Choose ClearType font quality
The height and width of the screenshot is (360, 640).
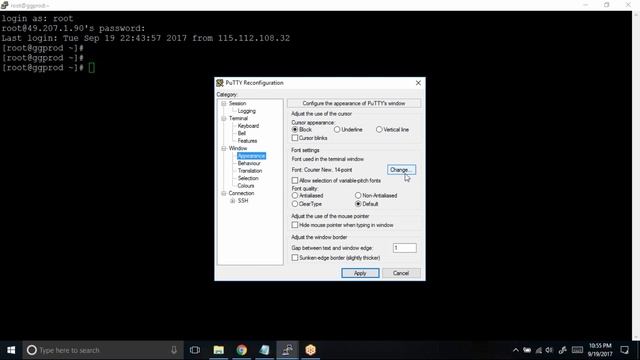pyautogui.click(x=295, y=204)
